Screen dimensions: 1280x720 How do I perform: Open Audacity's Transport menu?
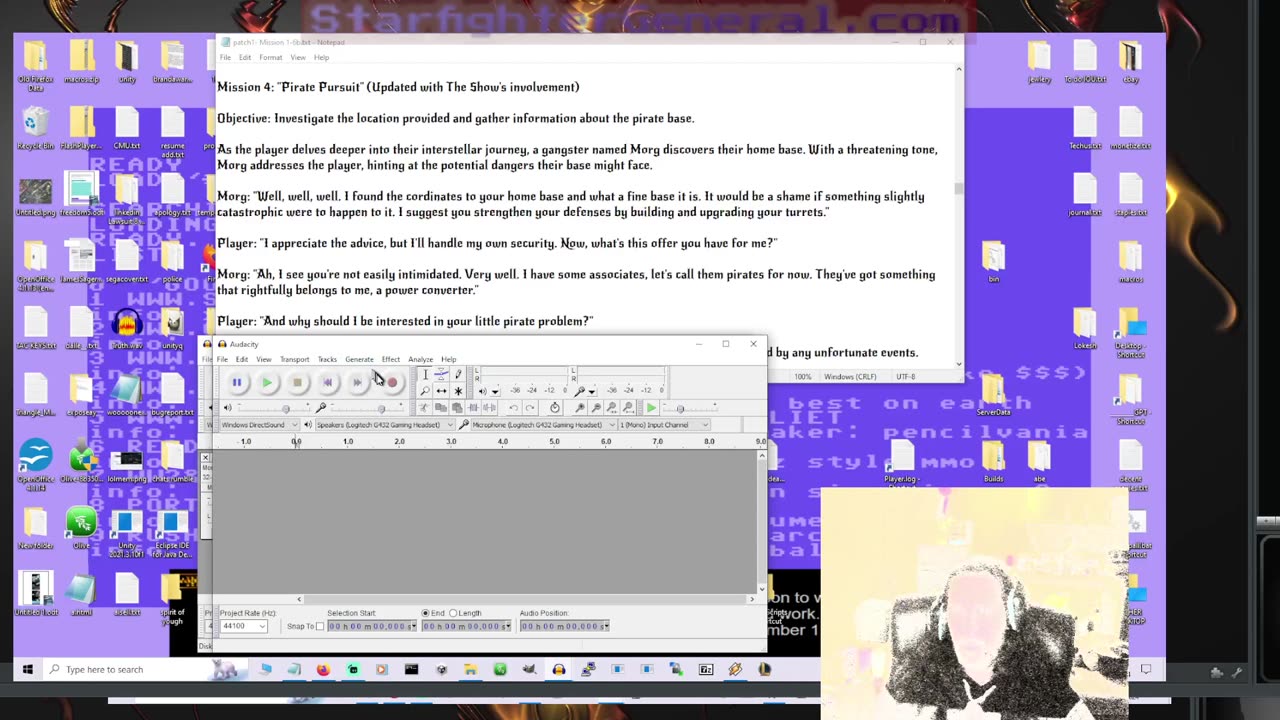tap(294, 359)
